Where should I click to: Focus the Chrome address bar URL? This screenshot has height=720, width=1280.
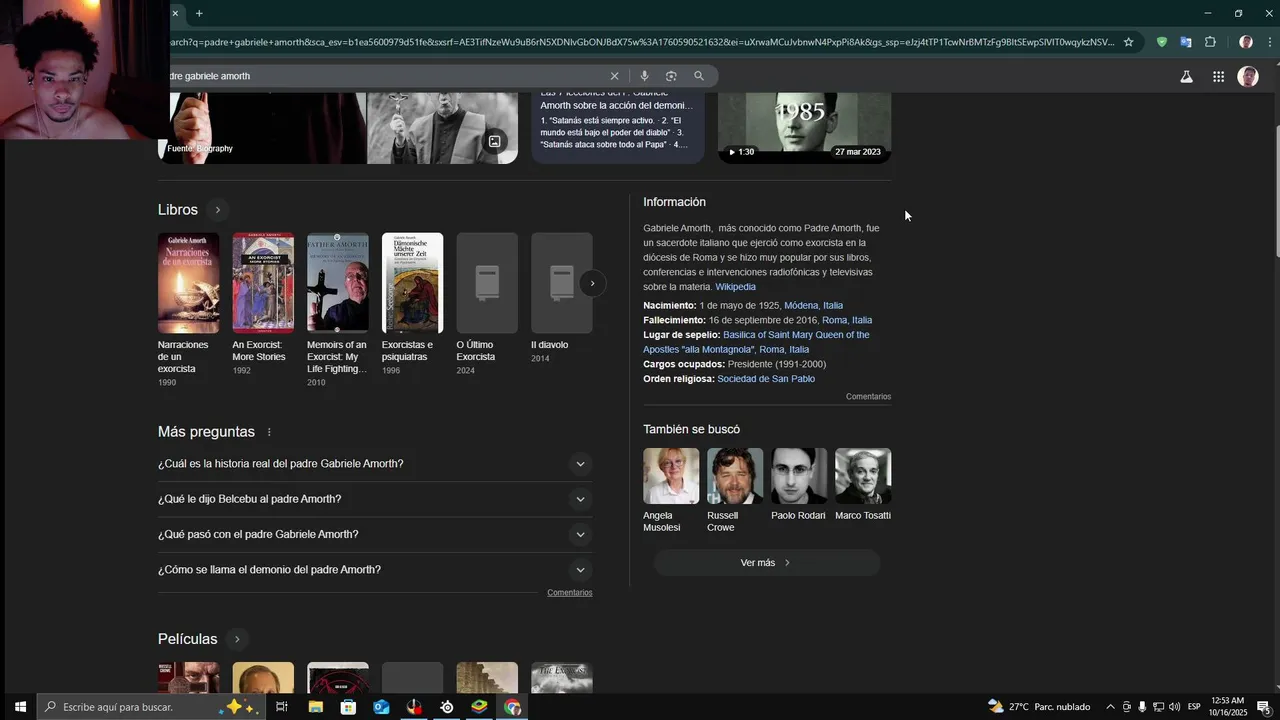point(640,42)
